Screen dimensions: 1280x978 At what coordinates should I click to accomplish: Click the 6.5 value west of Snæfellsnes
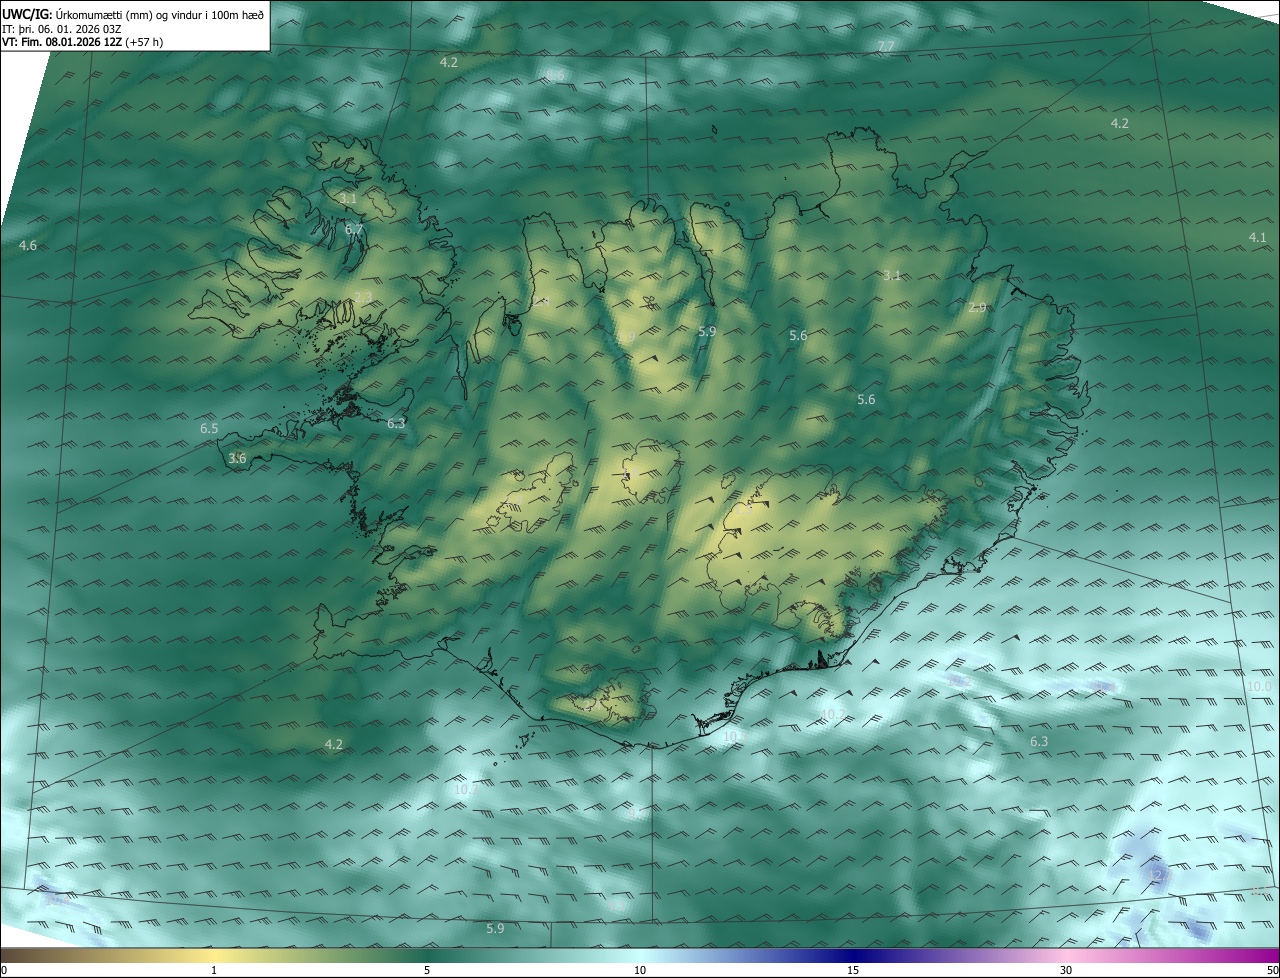[x=209, y=428]
